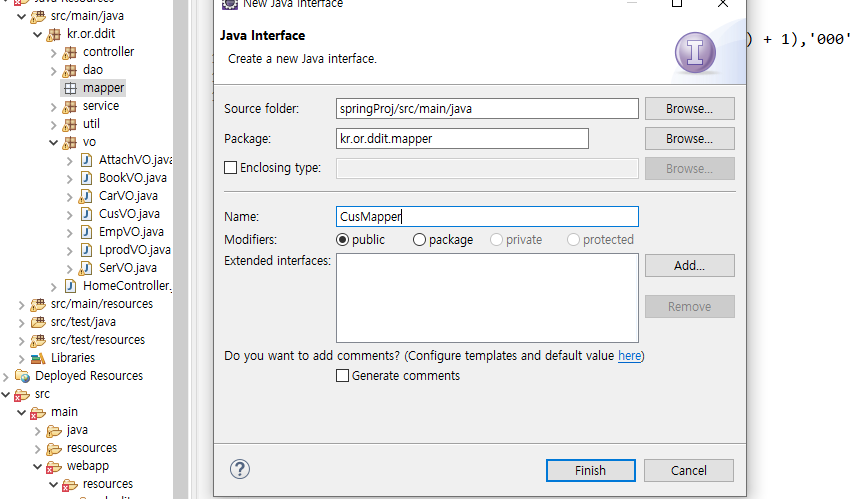Click the main folder icon under src
This screenshot has width=853, height=499.
click(x=38, y=412)
